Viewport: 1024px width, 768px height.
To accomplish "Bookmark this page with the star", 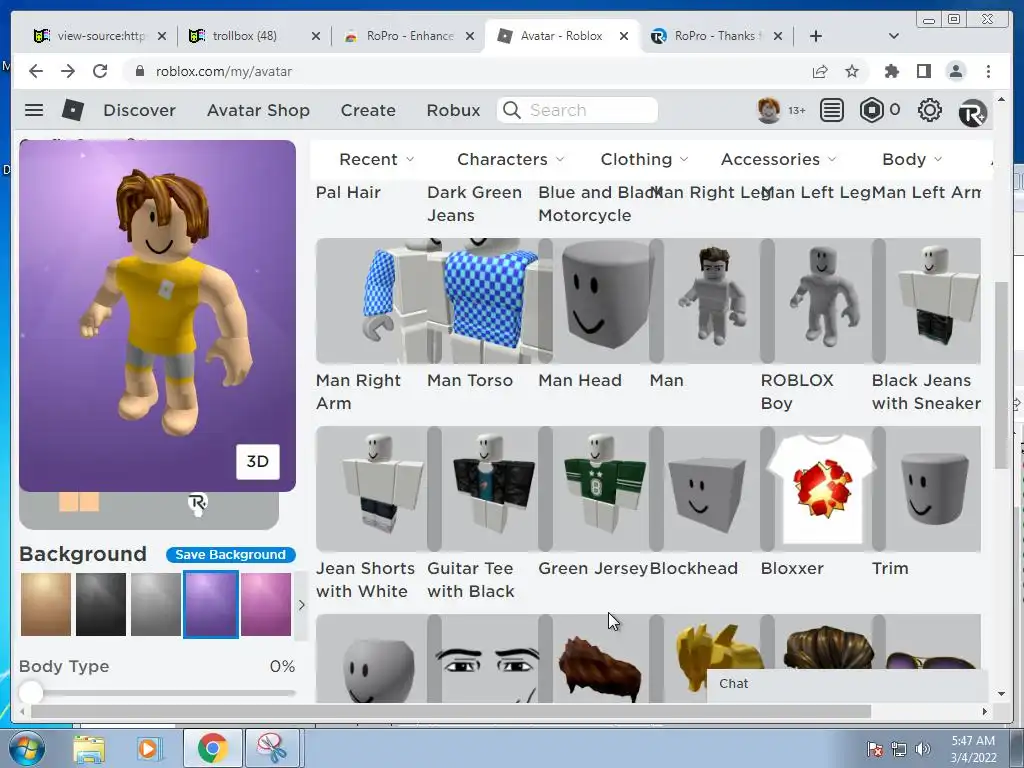I will coord(852,71).
